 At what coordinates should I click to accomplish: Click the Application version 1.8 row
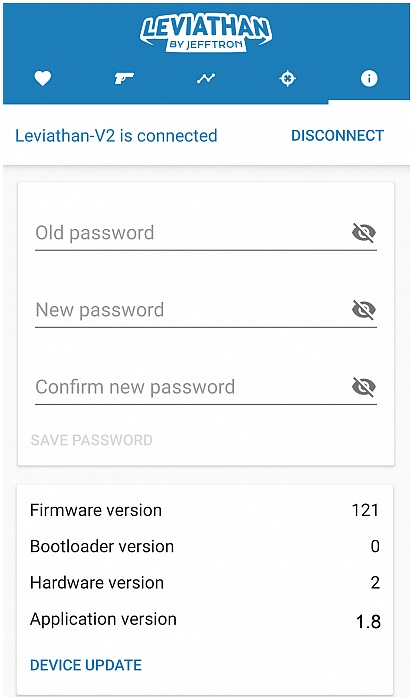pos(204,620)
